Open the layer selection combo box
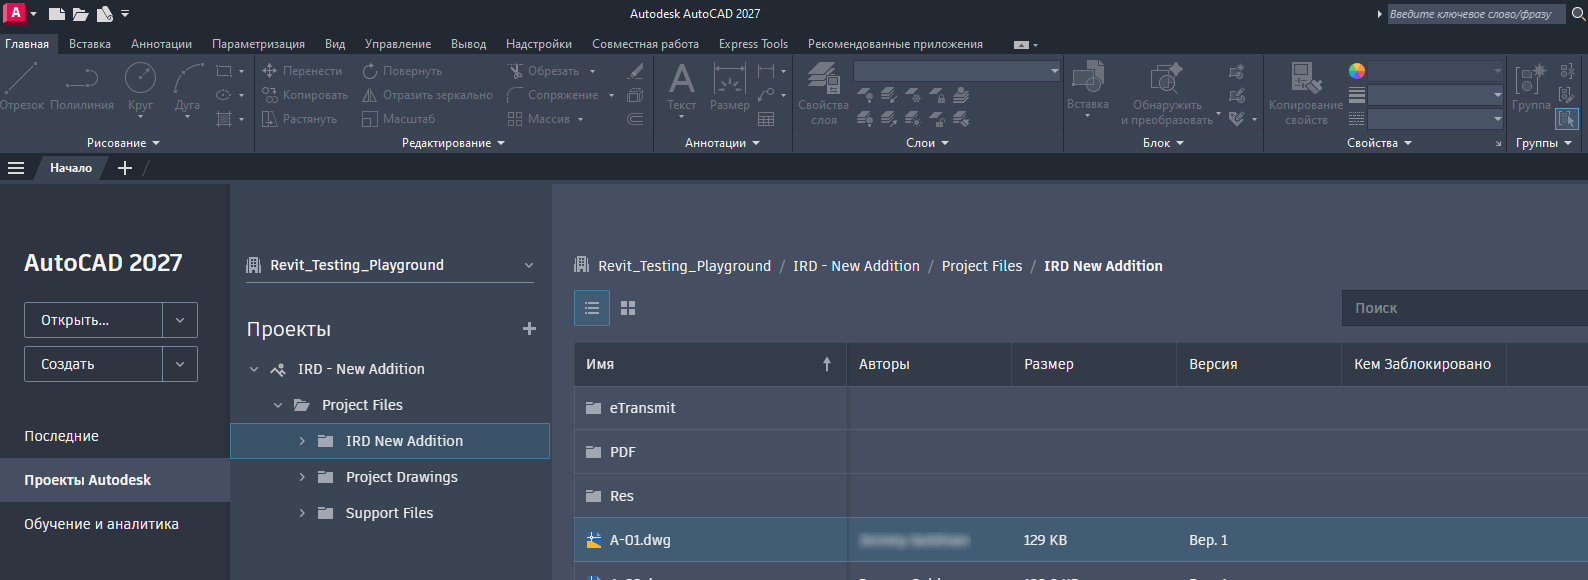The width and height of the screenshot is (1588, 580). pos(957,71)
